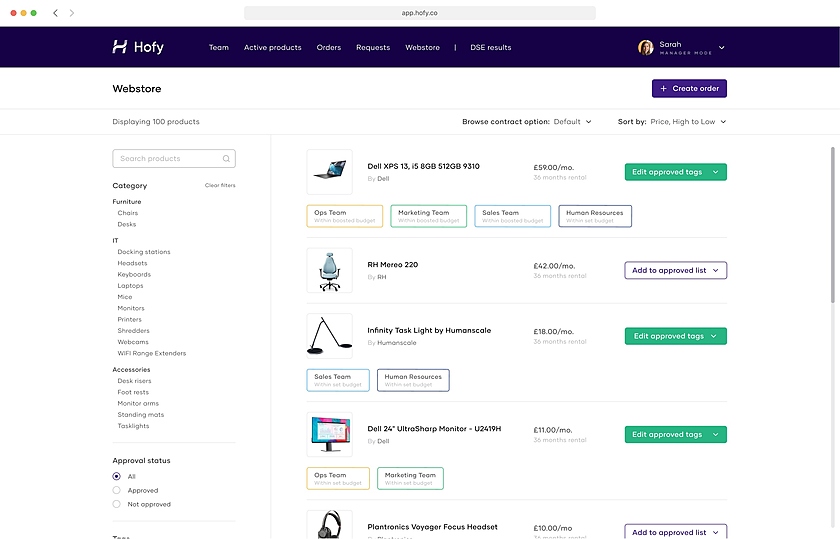
Task: Select the Not approved radio option
Action: click(x=117, y=505)
